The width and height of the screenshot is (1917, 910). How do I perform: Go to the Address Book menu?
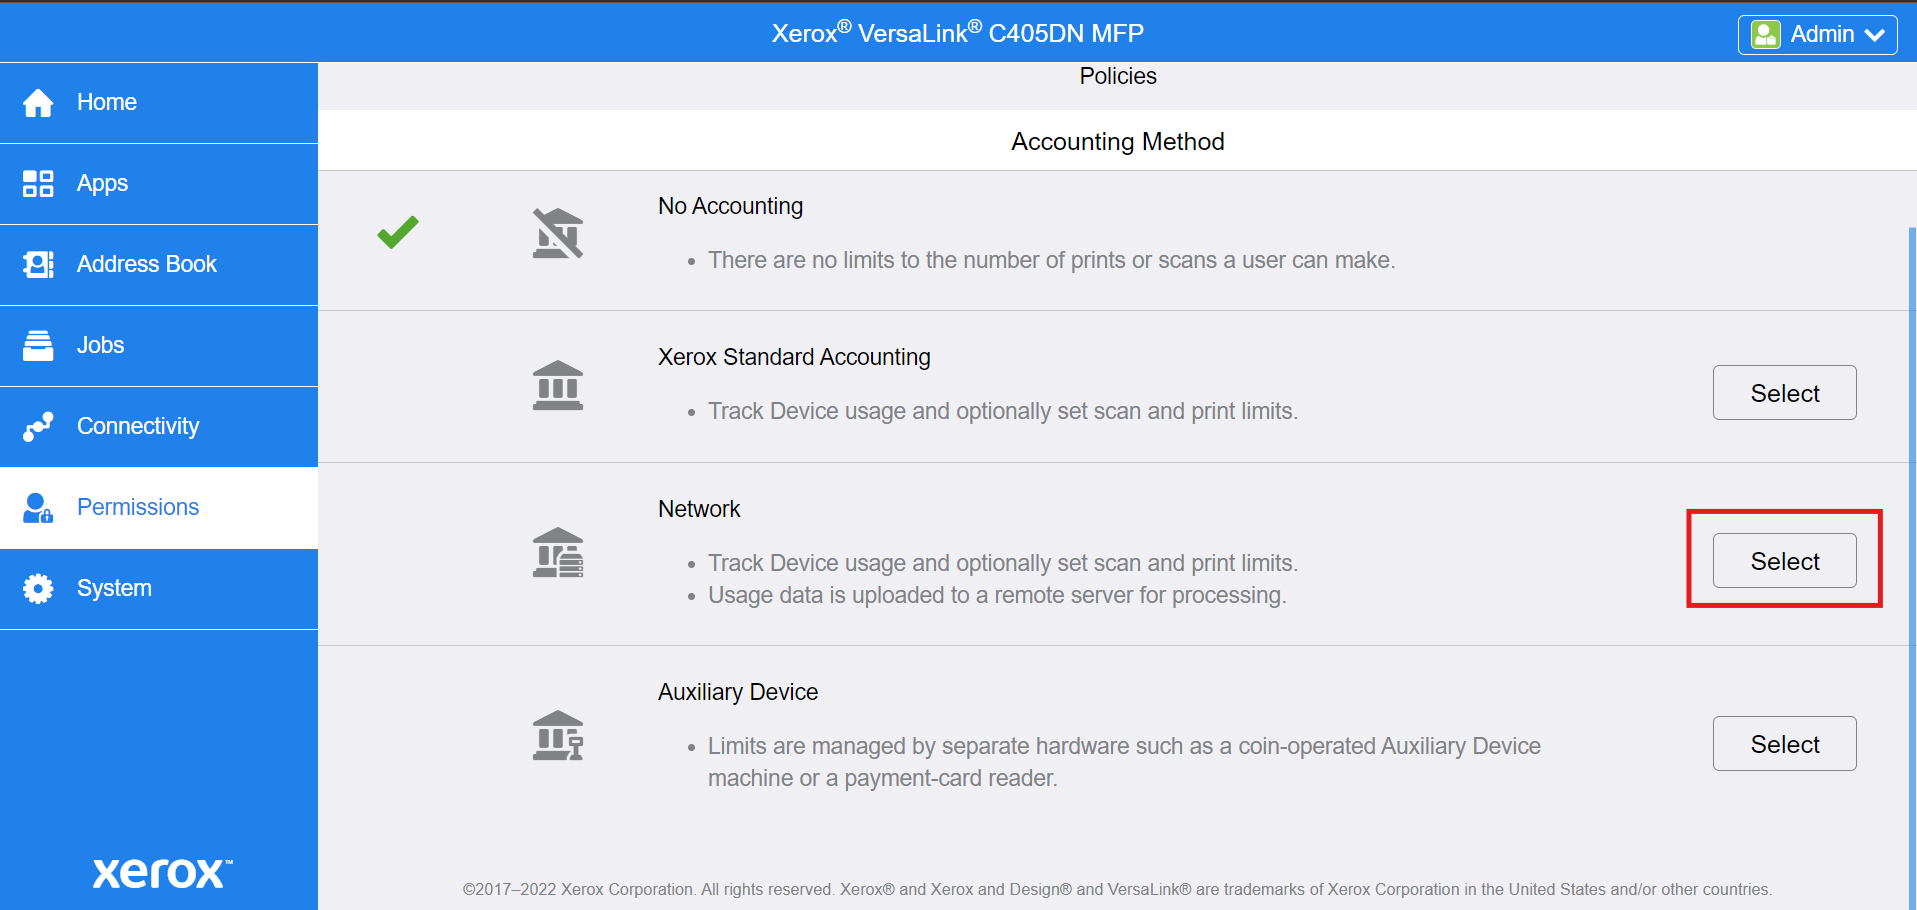pyautogui.click(x=147, y=265)
